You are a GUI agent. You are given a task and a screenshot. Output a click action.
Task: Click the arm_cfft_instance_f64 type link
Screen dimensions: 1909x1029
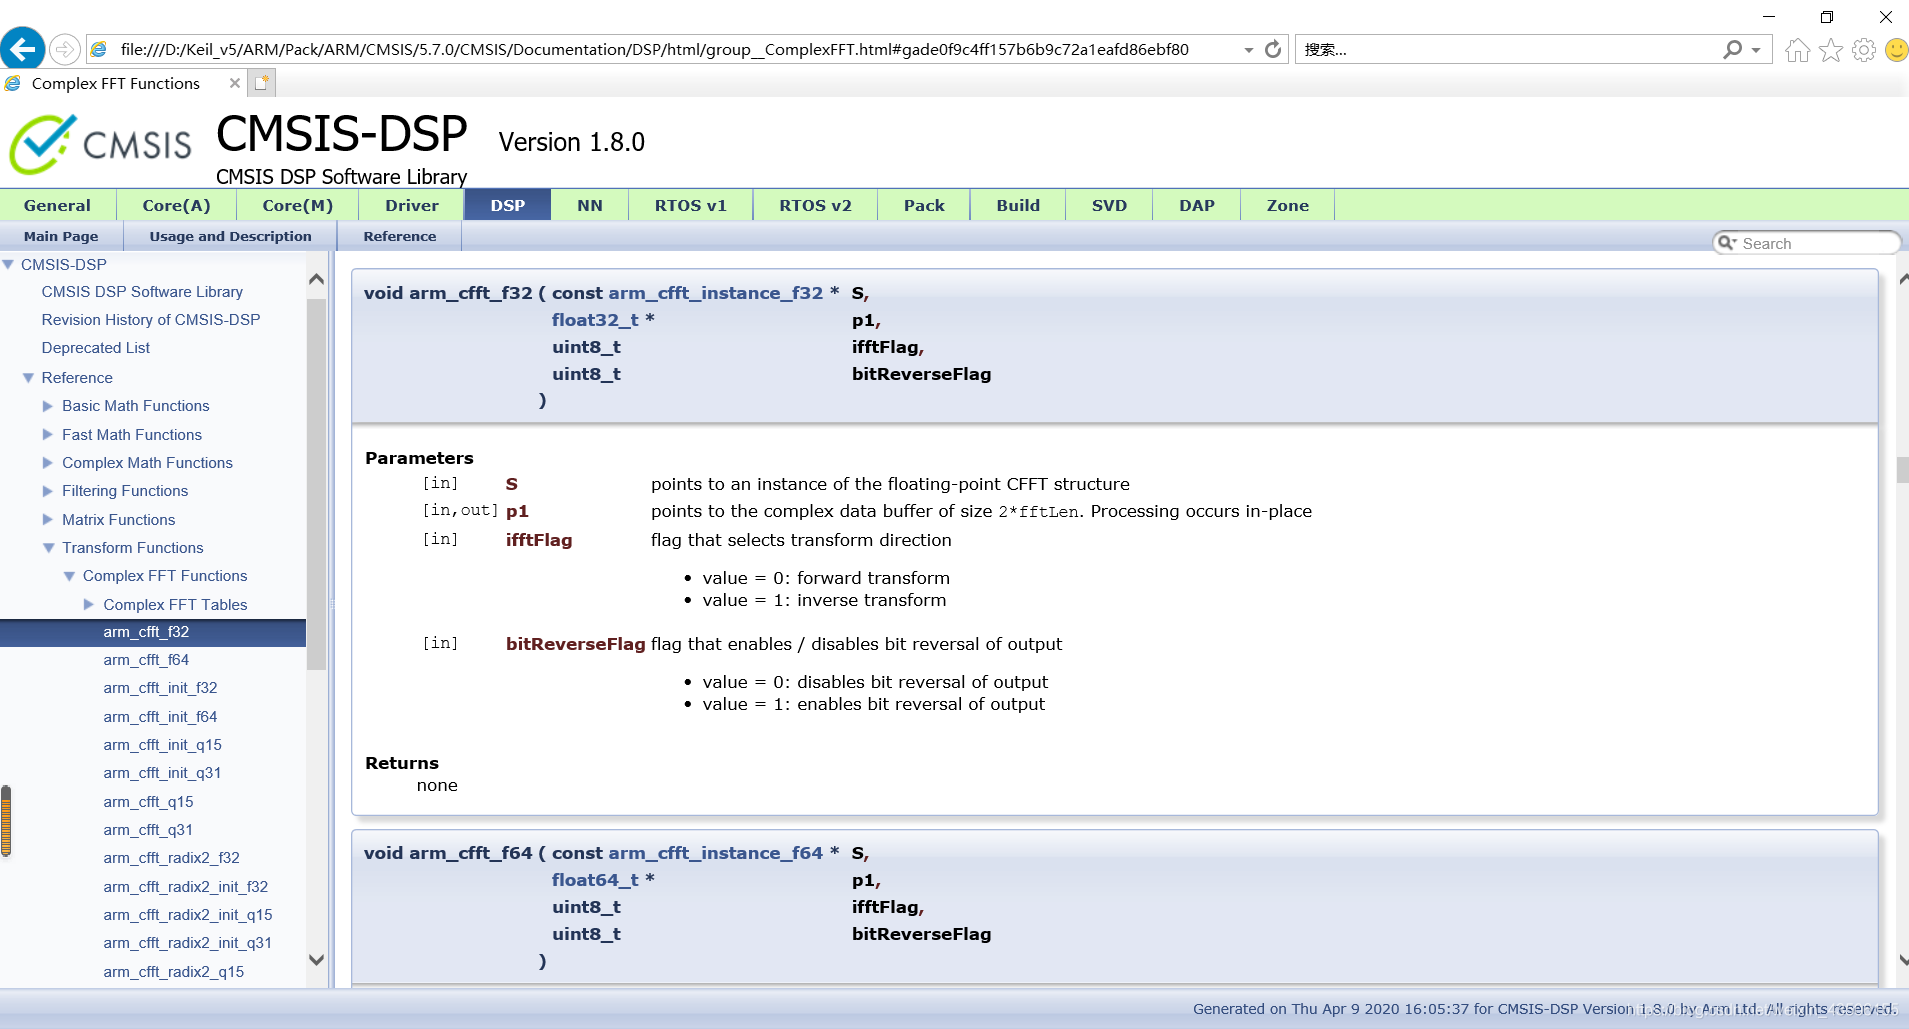[x=715, y=853]
